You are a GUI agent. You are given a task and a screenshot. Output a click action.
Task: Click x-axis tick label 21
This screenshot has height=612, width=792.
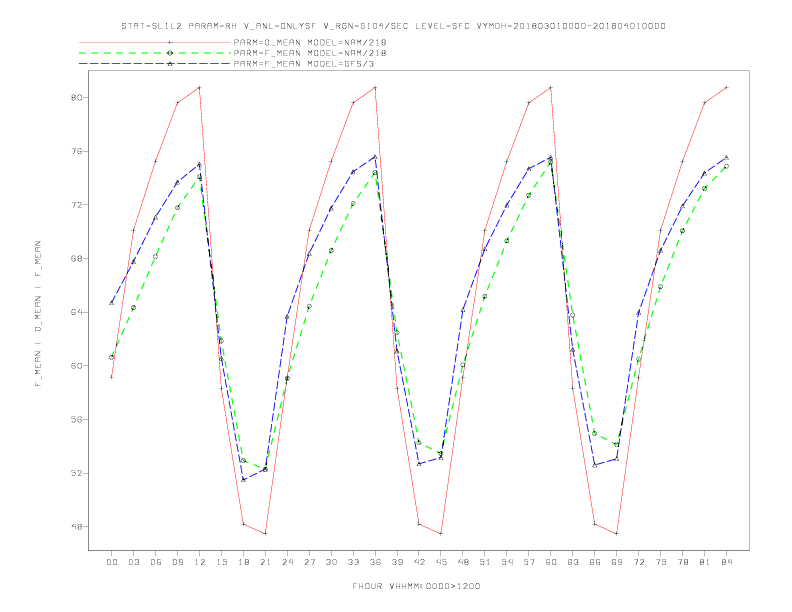coord(265,562)
